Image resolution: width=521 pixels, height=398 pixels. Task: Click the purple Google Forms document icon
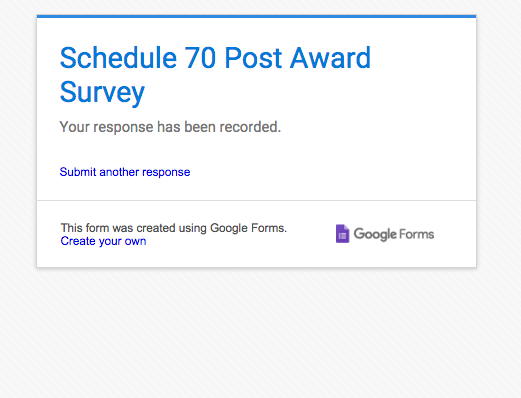[342, 234]
